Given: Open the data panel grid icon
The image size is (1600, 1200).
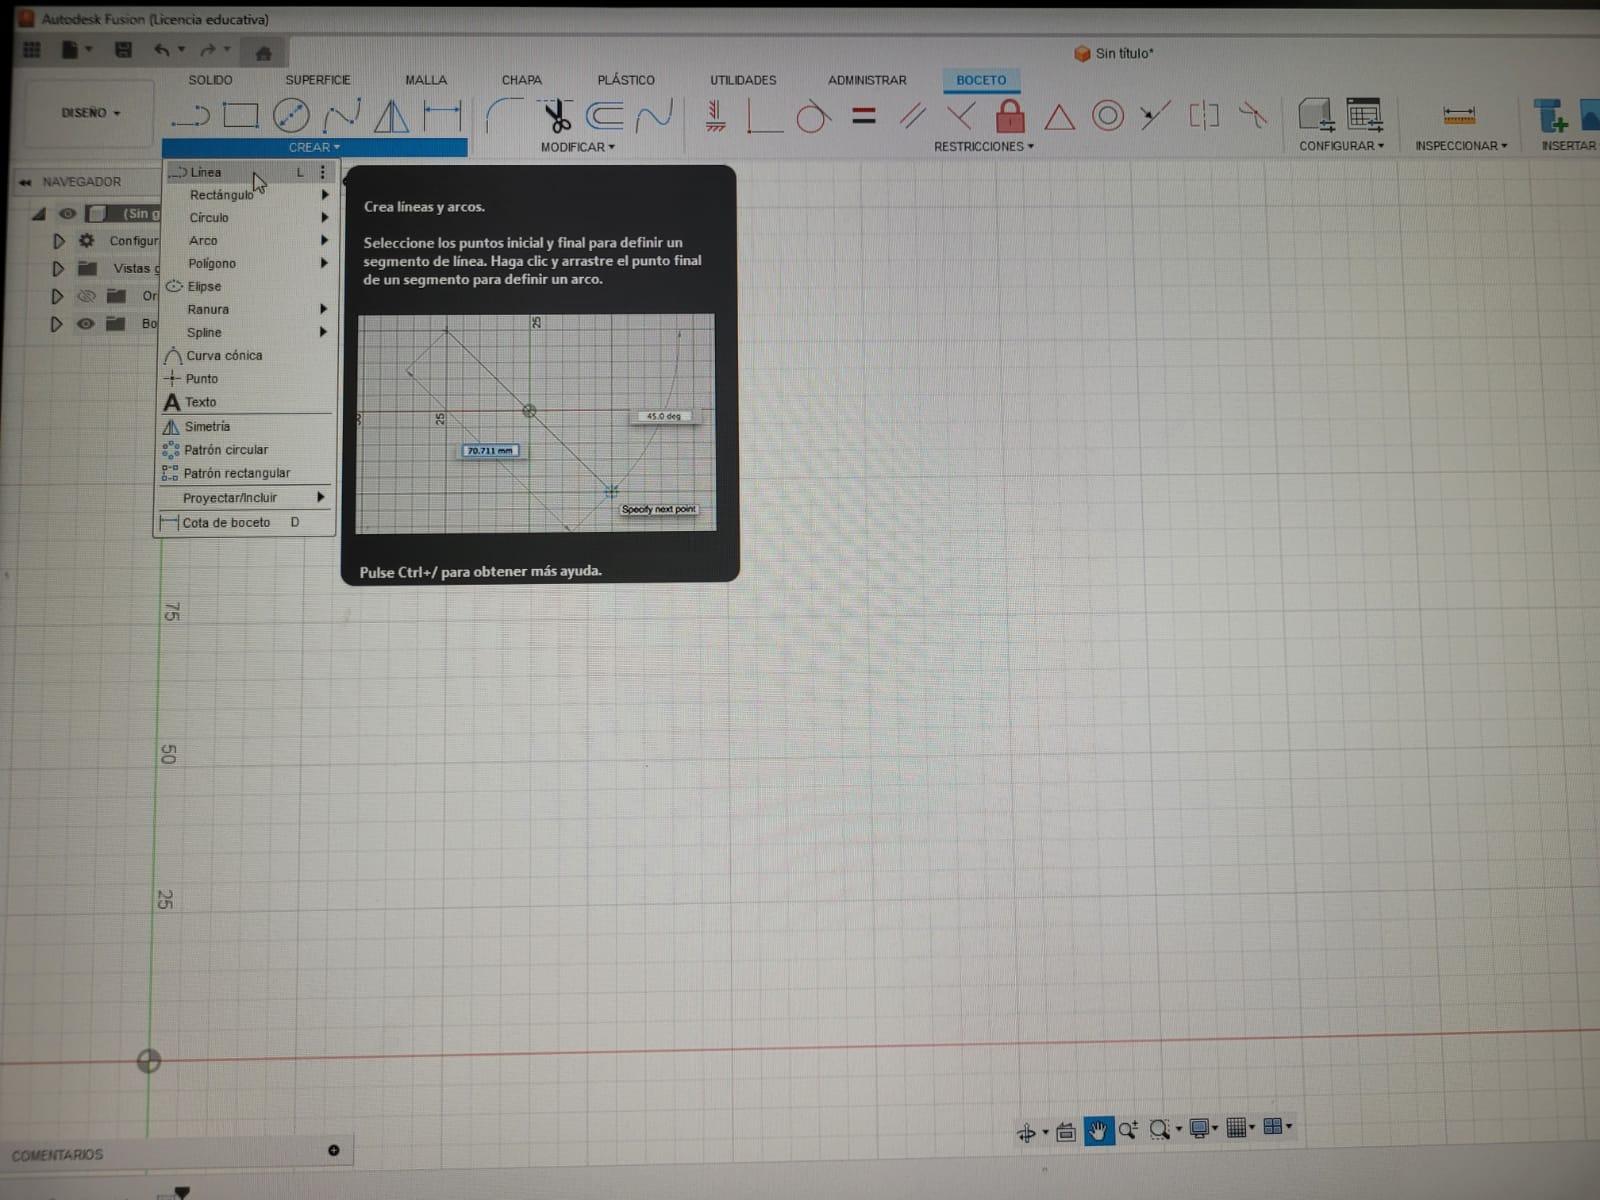Looking at the screenshot, I should pos(32,50).
